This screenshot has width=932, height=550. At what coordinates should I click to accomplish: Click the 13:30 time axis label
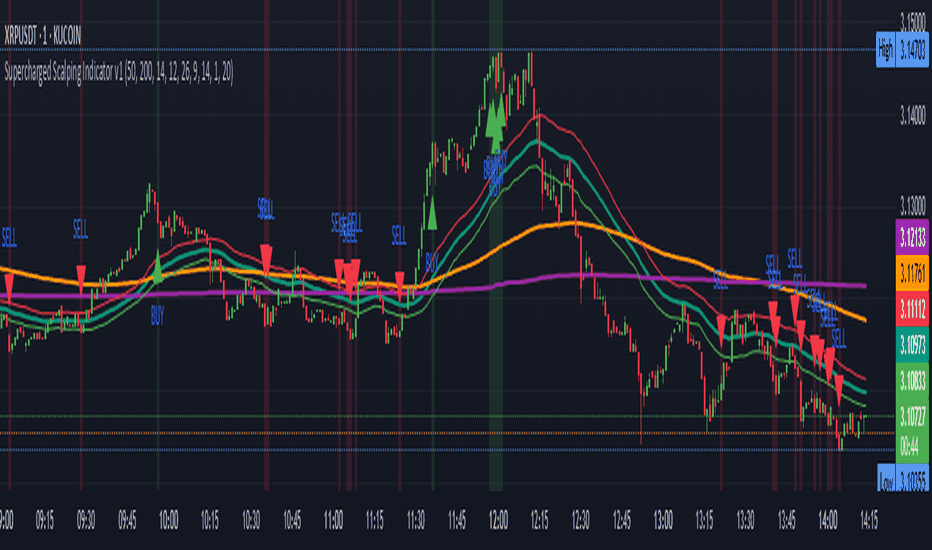745,521
